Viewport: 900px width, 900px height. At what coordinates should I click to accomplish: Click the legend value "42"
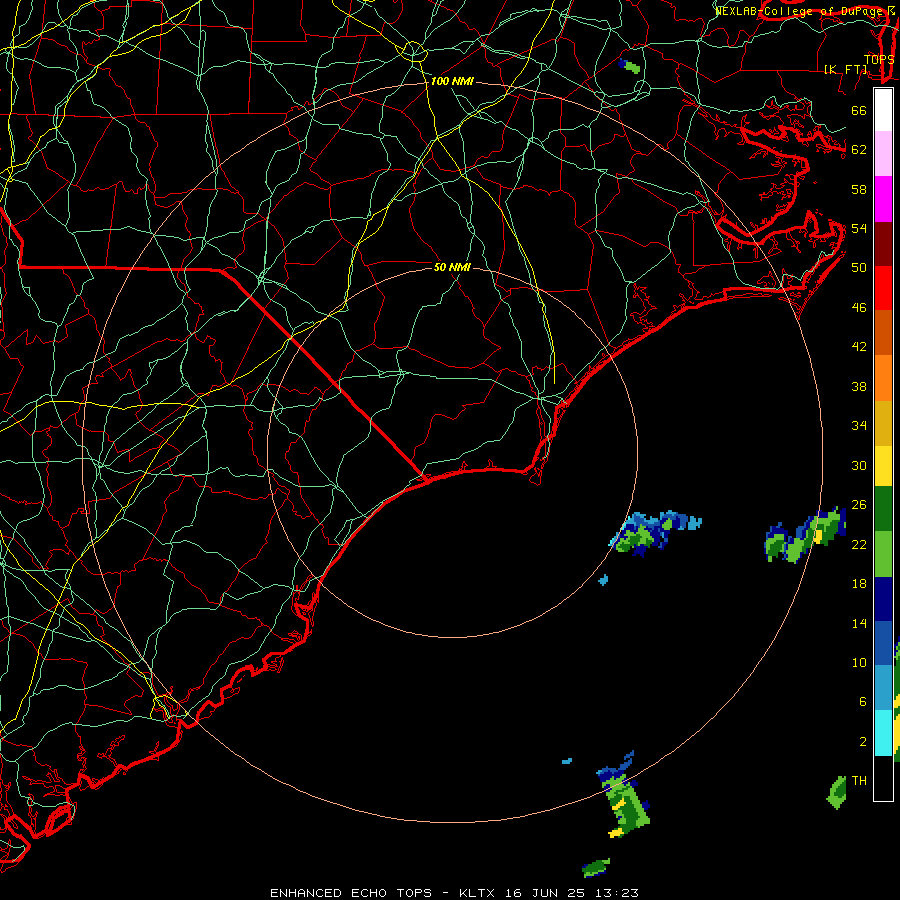click(859, 347)
